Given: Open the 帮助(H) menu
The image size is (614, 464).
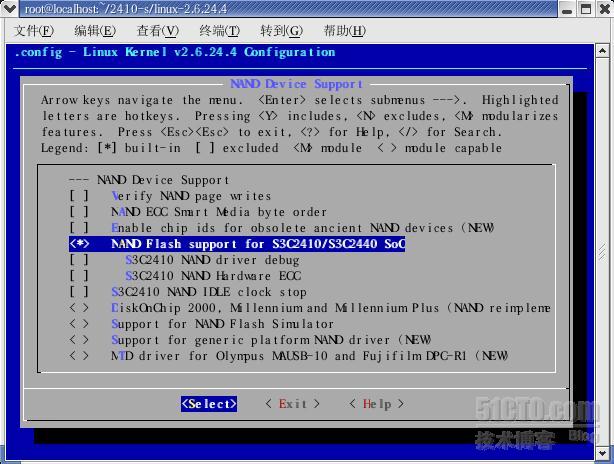Looking at the screenshot, I should coord(344,31).
